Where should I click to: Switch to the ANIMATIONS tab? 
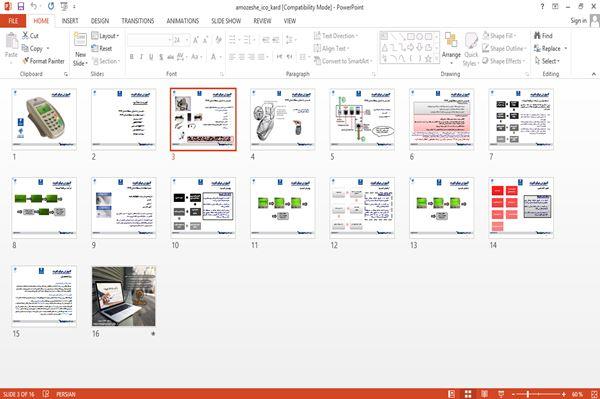pos(183,21)
